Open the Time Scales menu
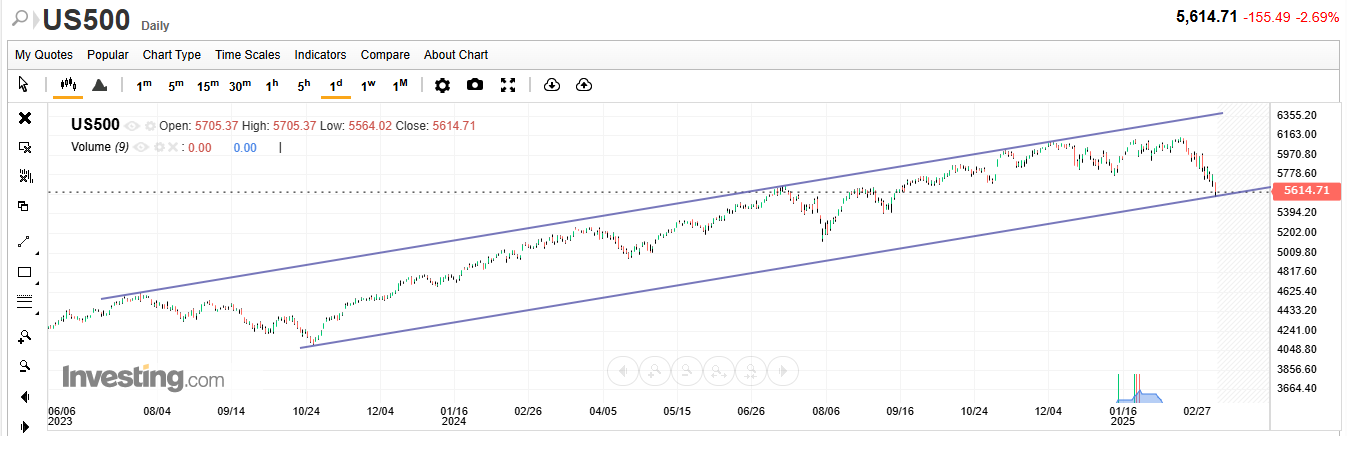The image size is (1347, 472). [248, 55]
